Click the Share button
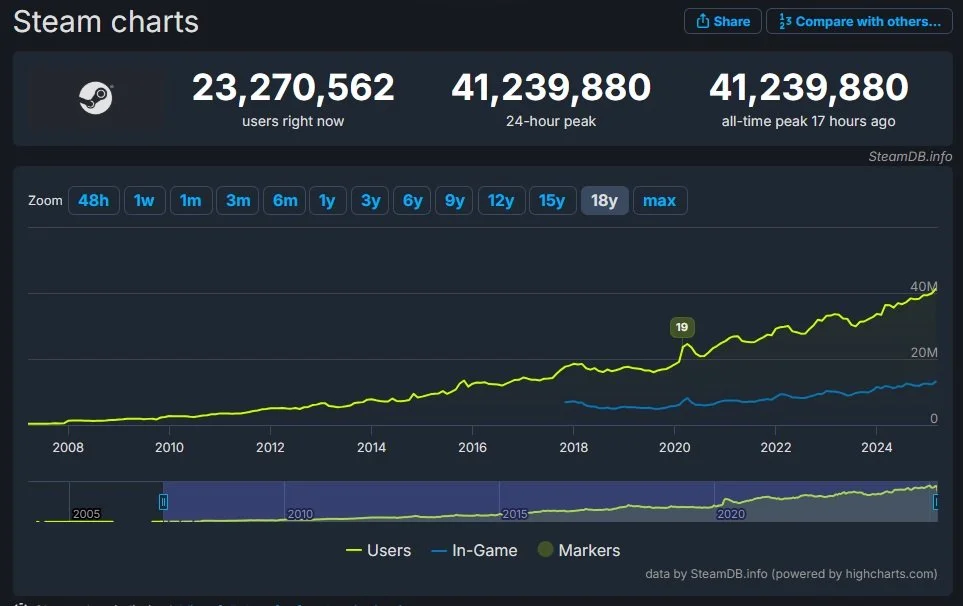 coord(723,21)
